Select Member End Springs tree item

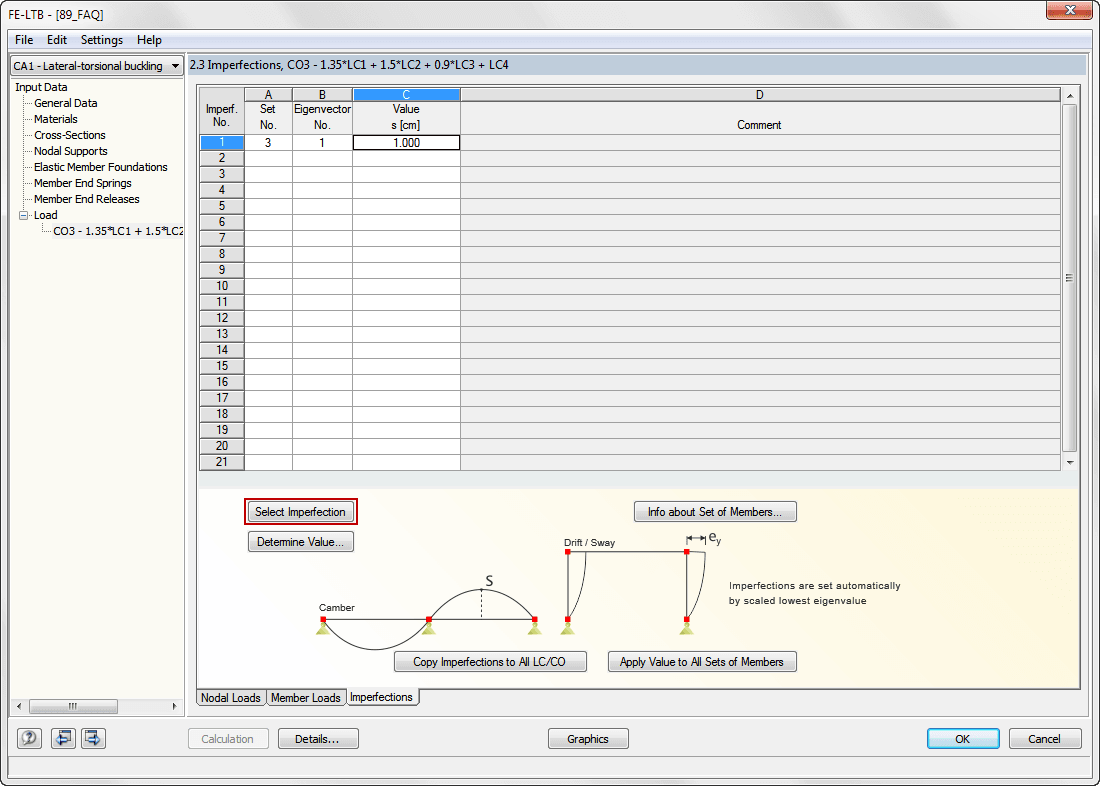click(x=83, y=183)
